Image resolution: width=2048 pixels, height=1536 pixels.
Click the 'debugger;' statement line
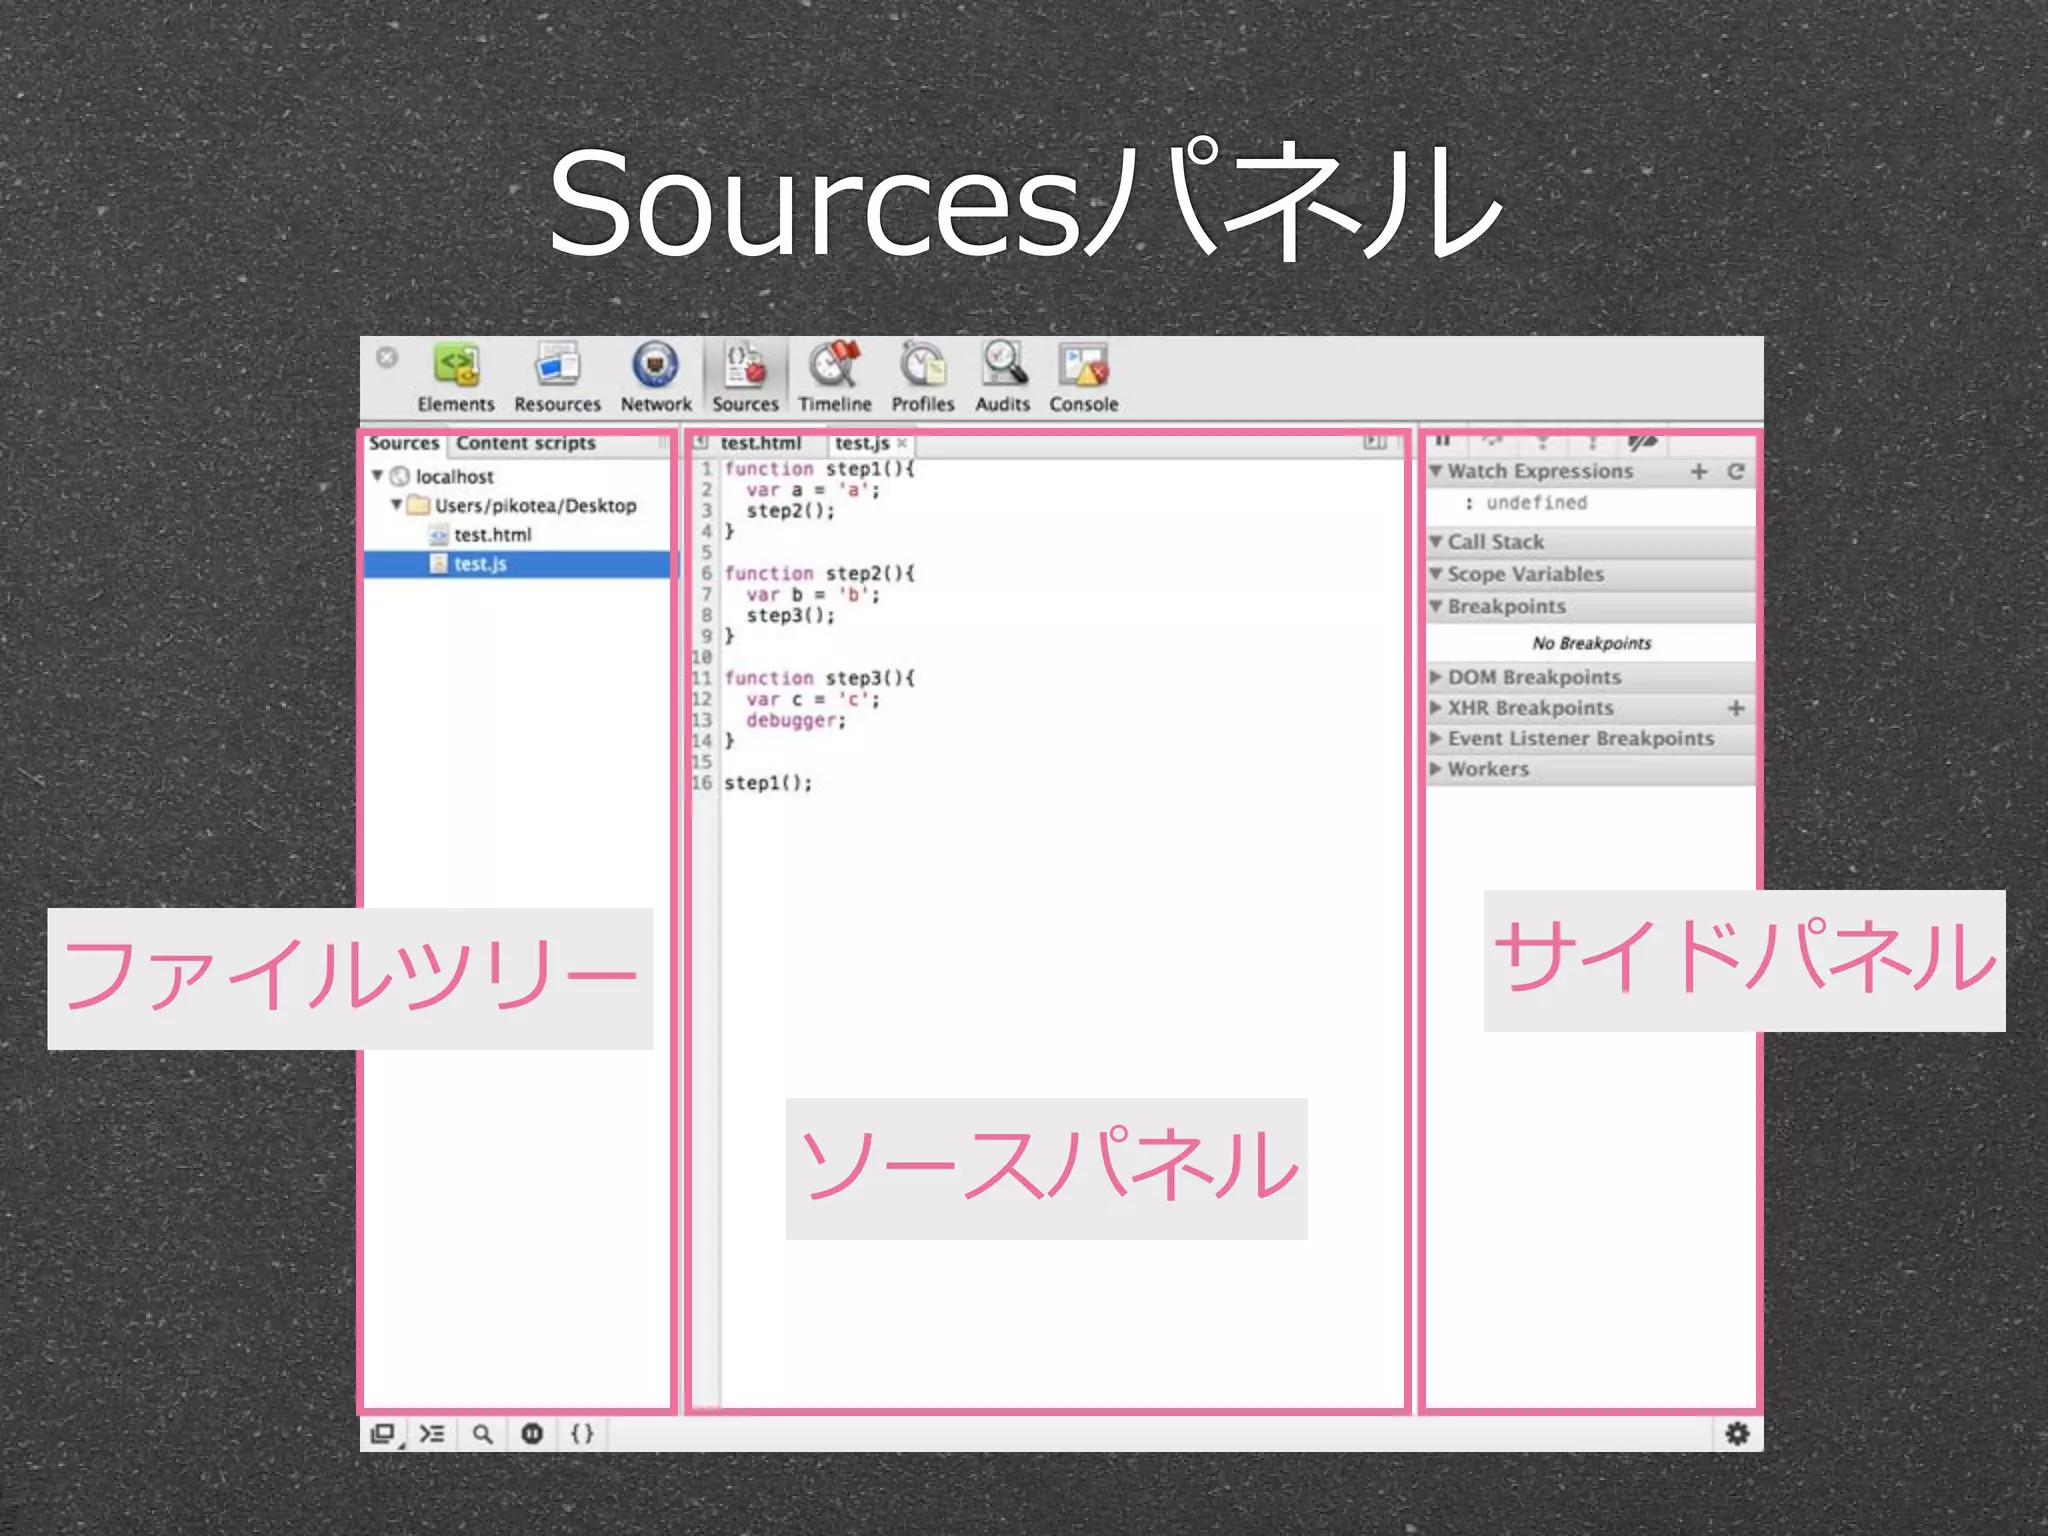796,720
